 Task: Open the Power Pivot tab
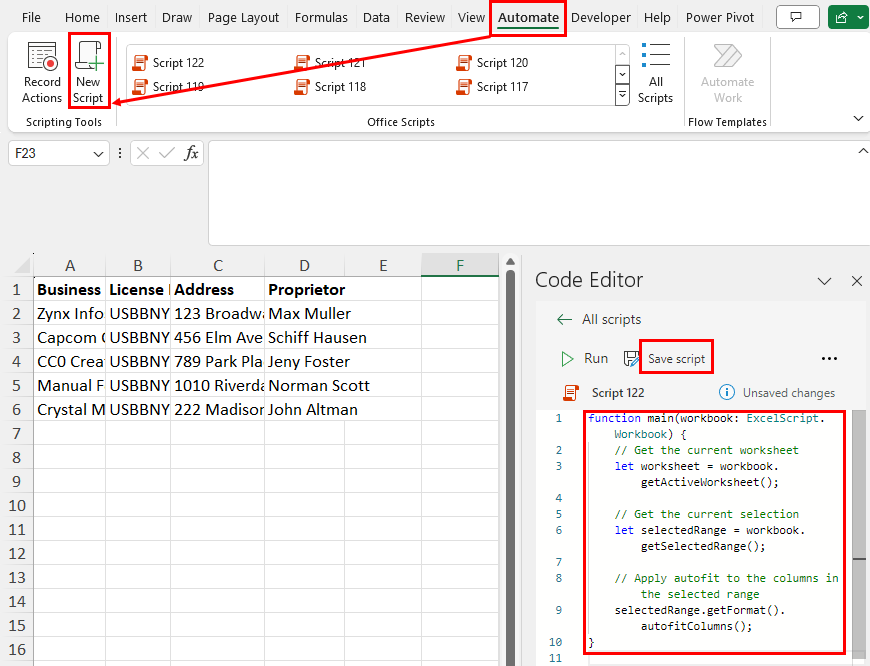click(720, 18)
